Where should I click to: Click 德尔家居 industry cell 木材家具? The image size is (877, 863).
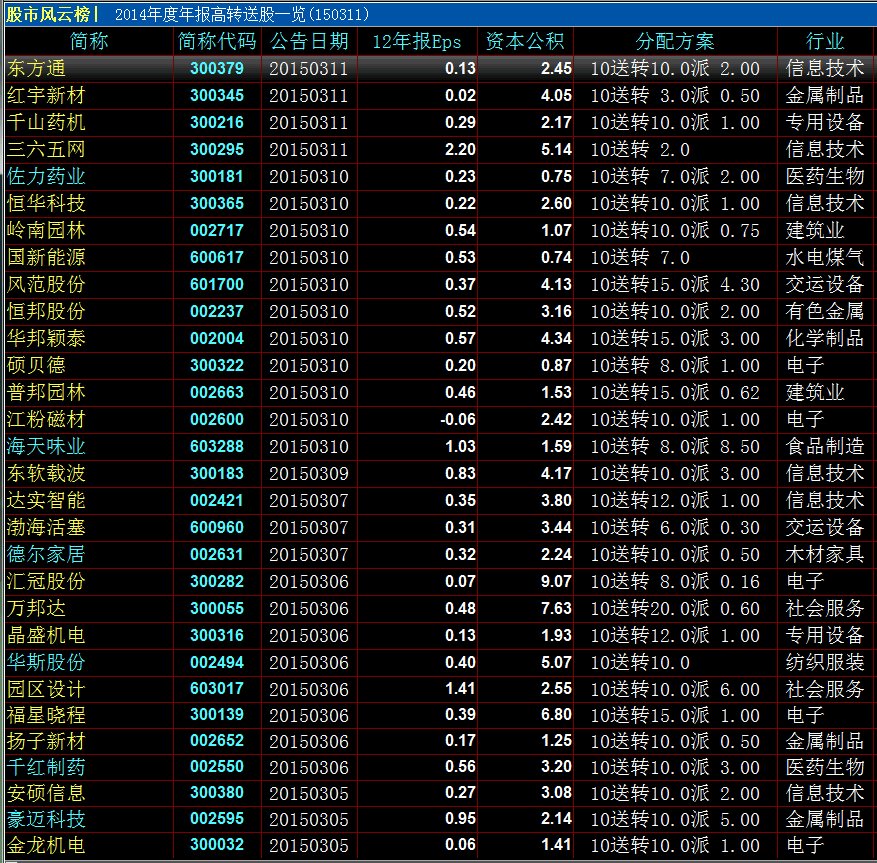pos(825,555)
